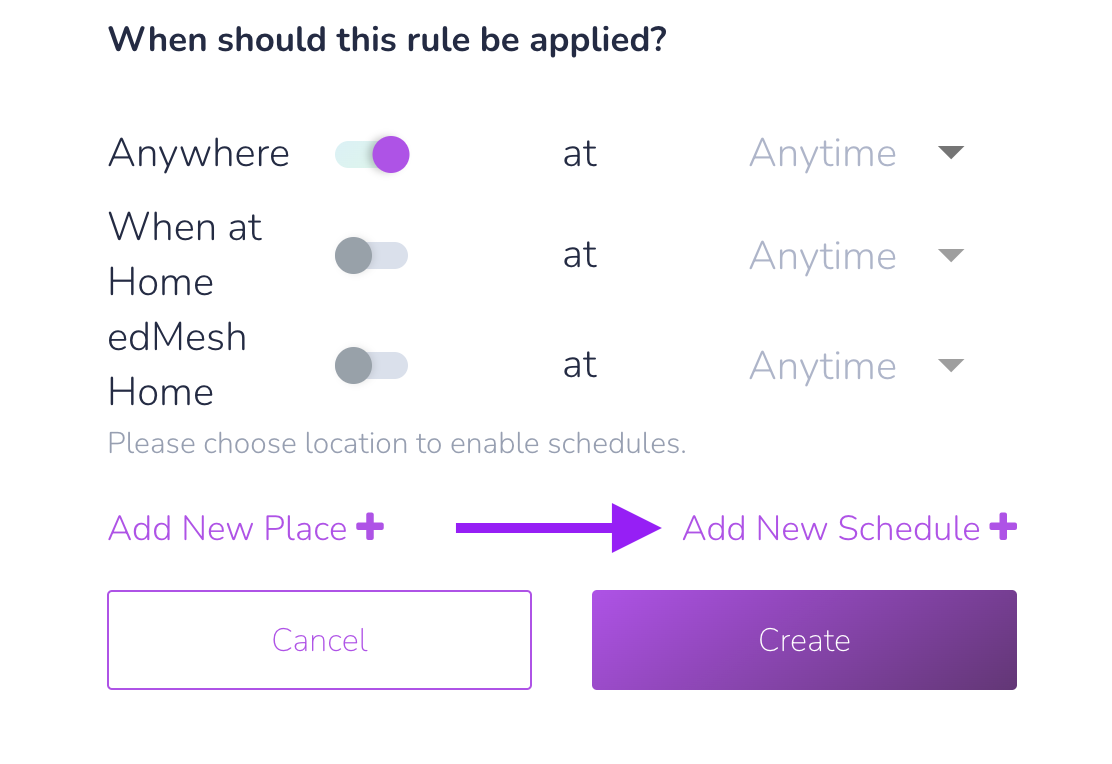Click plus icon beside Add New Place
Image resolution: width=1112 pixels, height=764 pixels.
pos(369,527)
